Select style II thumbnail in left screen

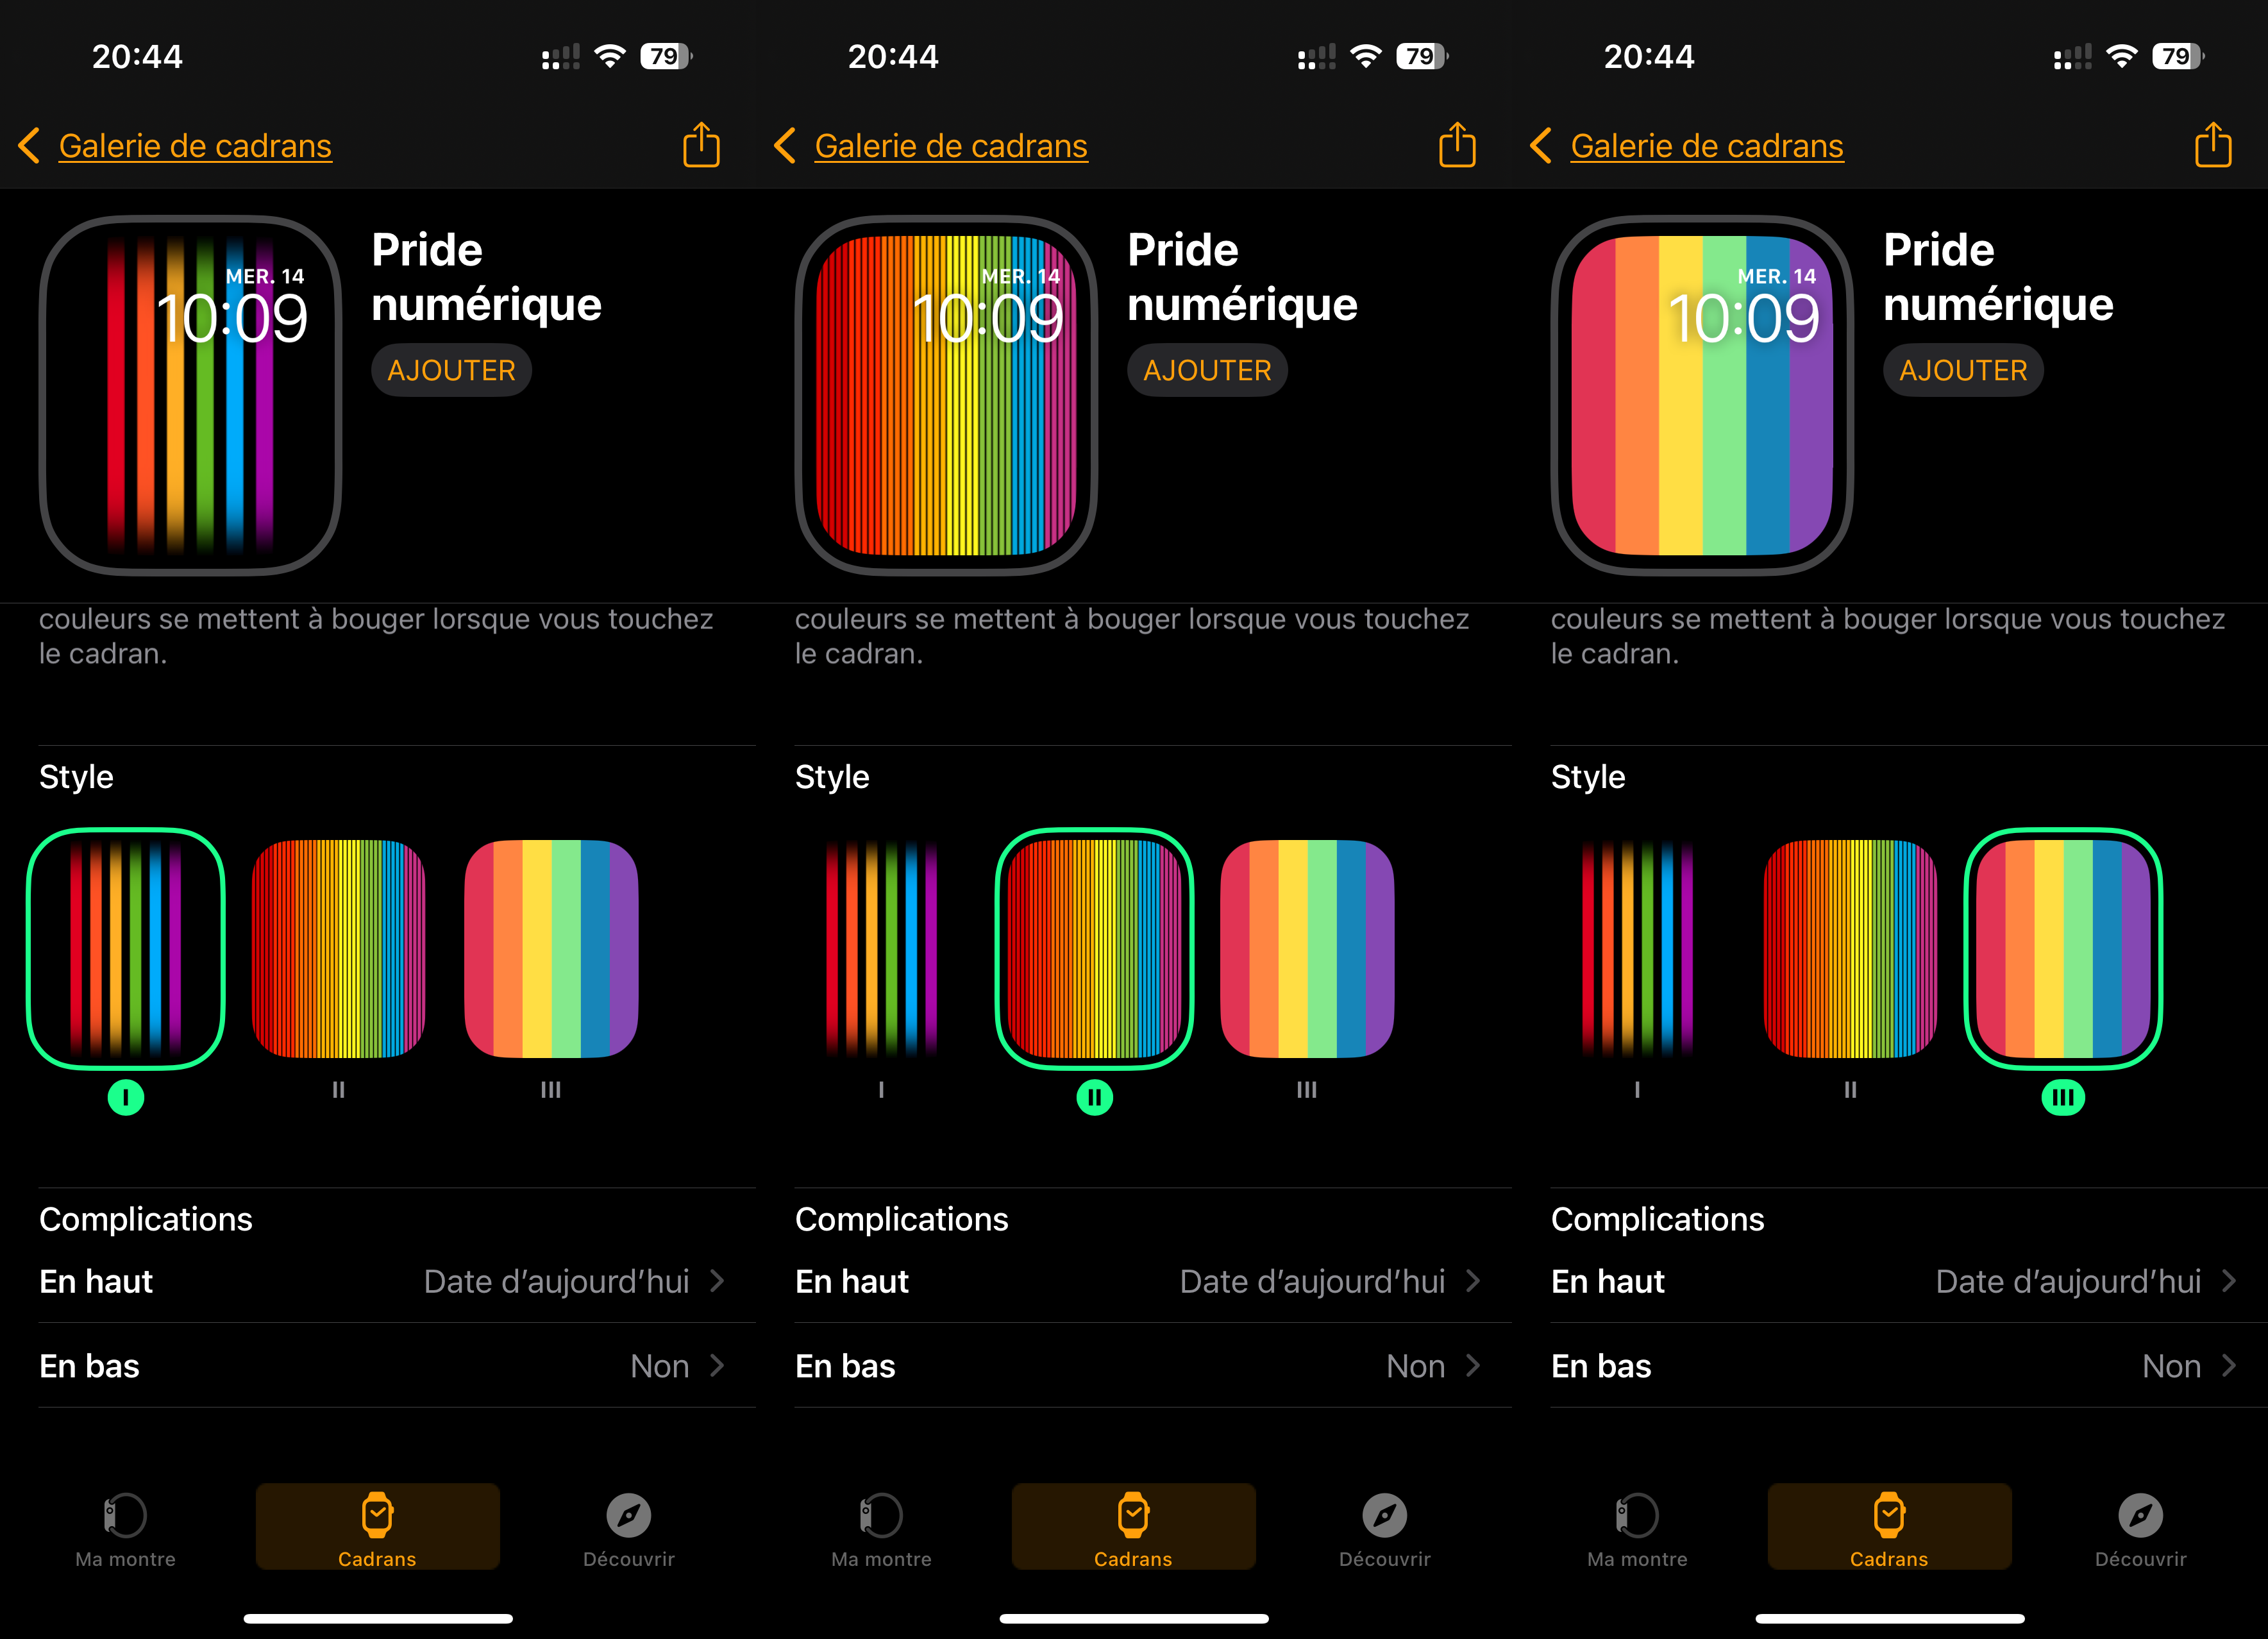click(338, 948)
